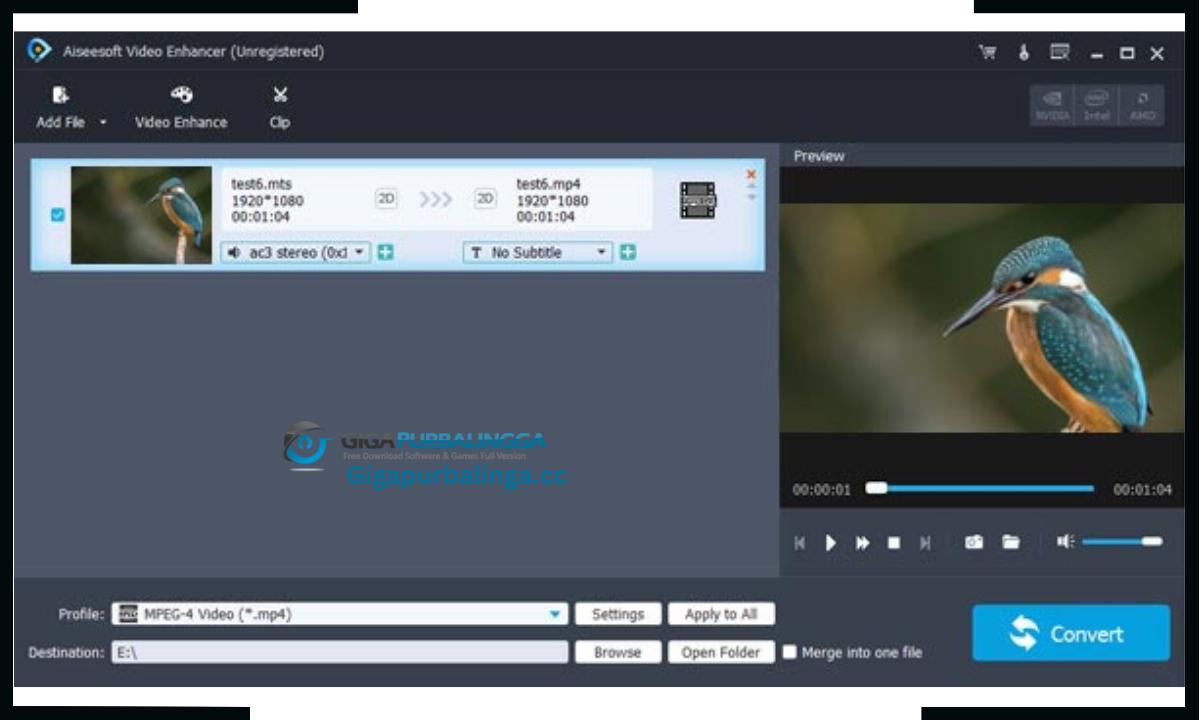Select the kingfisher video thumbnail
The width and height of the screenshot is (1200, 720).
point(141,215)
